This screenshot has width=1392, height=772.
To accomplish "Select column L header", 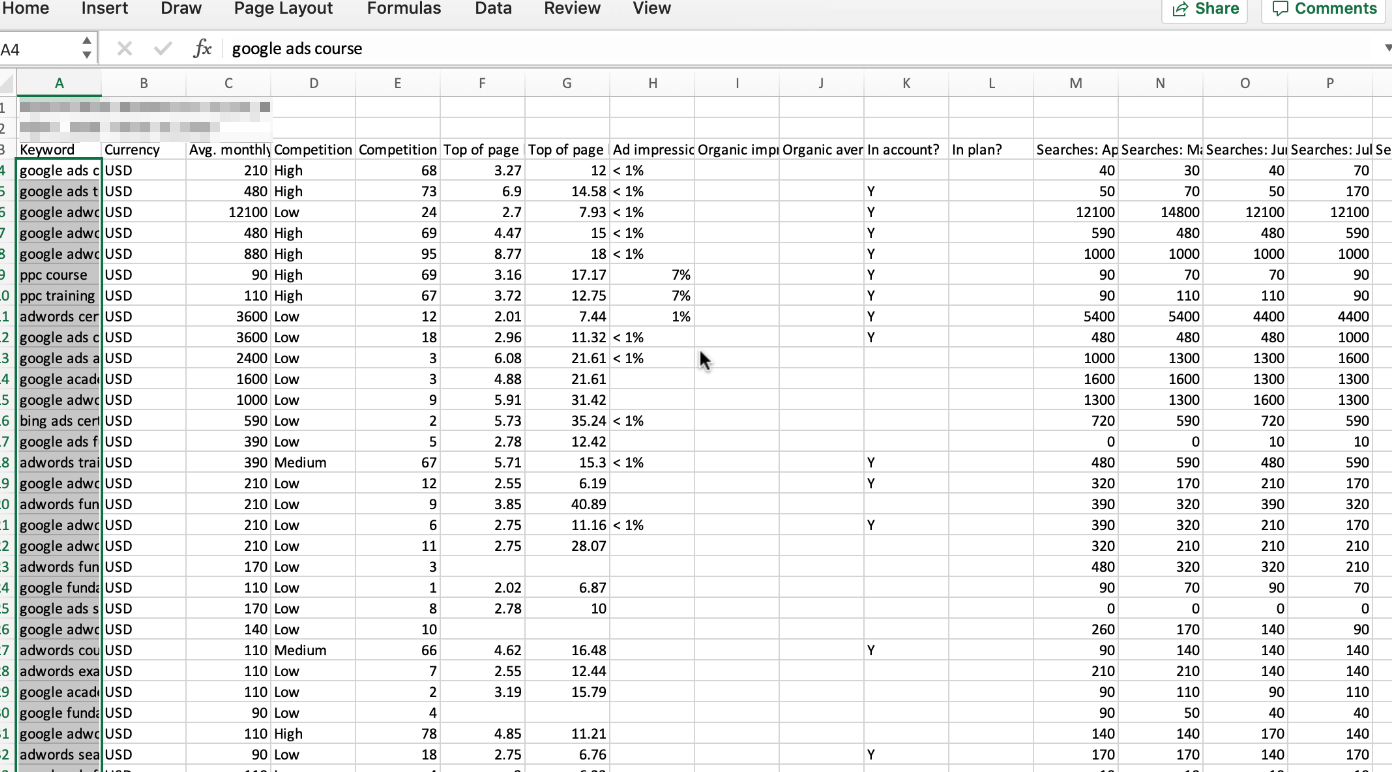I will [991, 83].
